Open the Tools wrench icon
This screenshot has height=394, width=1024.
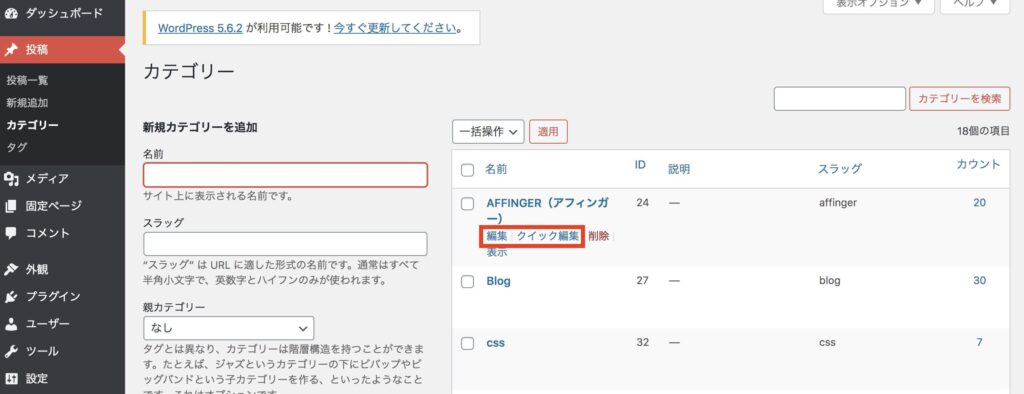pyautogui.click(x=10, y=351)
